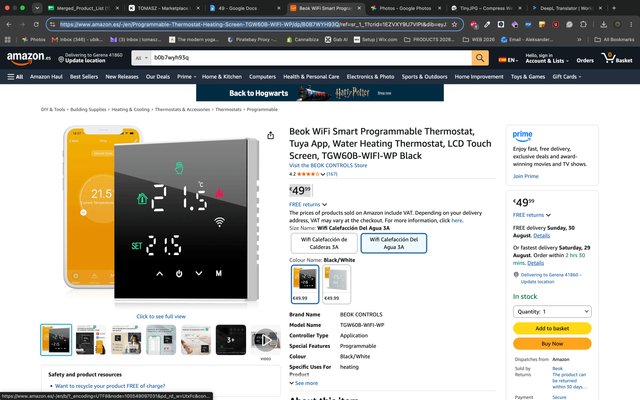Play the product video thumbnail

tap(266, 340)
